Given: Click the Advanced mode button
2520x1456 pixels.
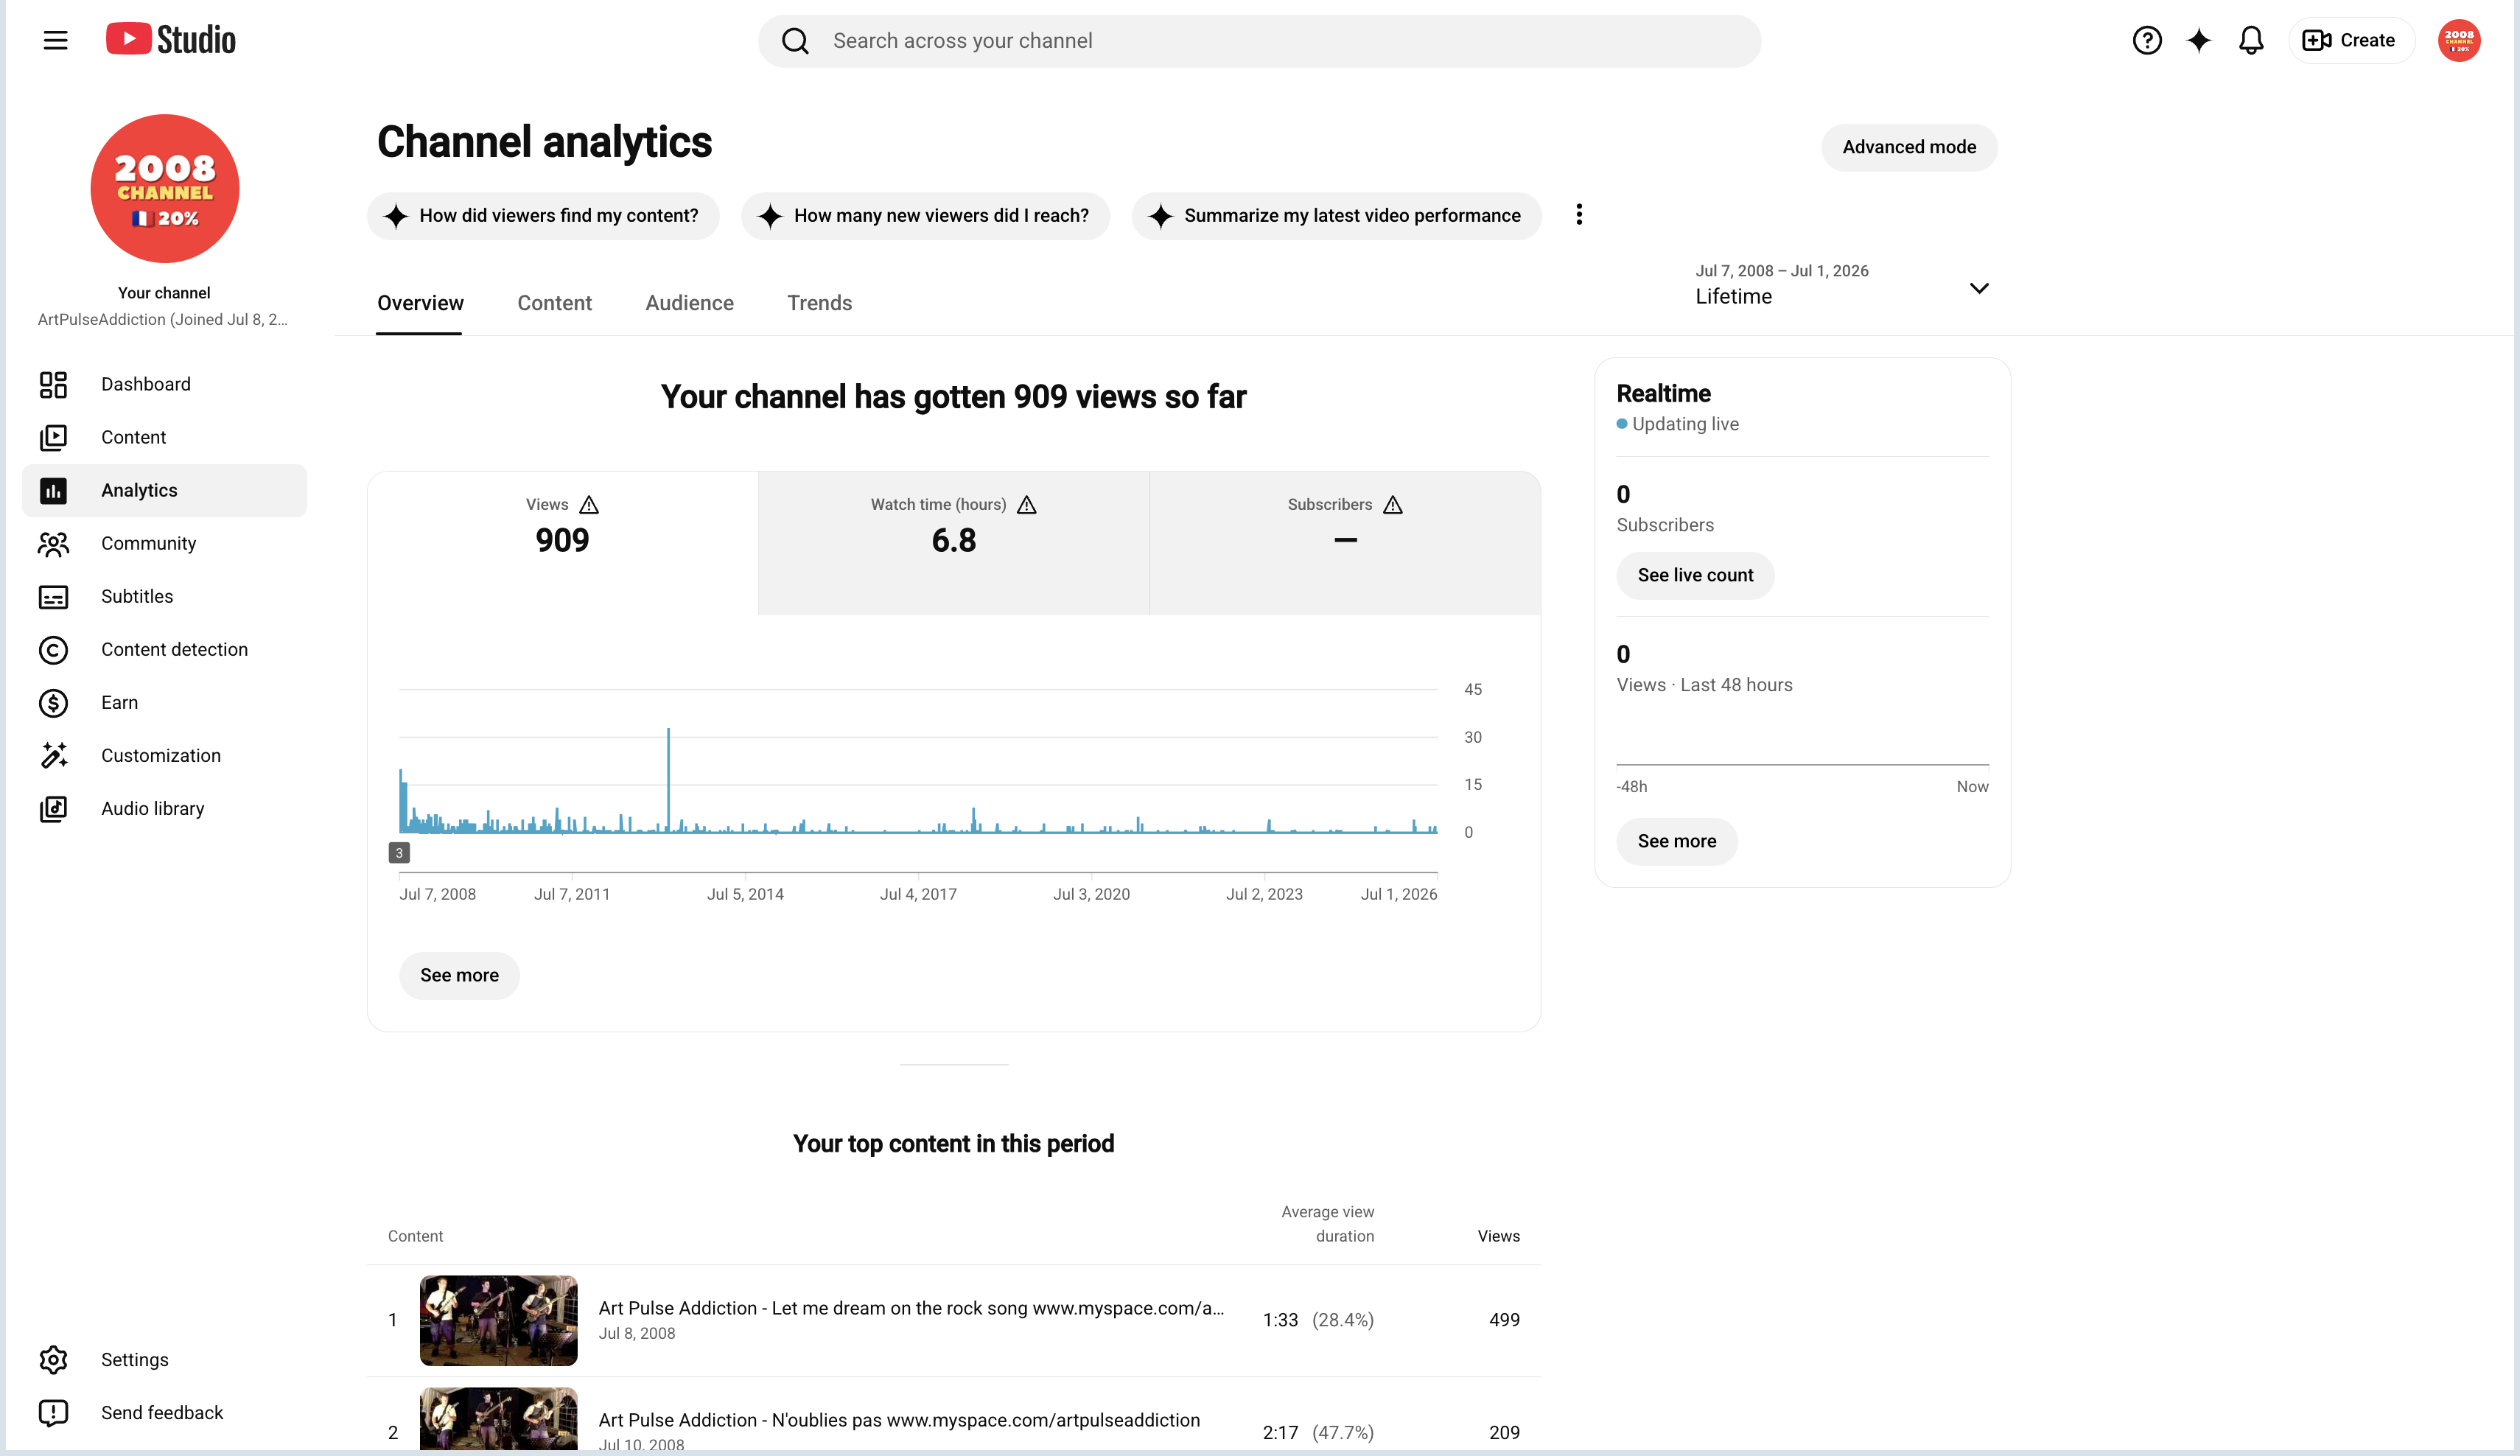Looking at the screenshot, I should pyautogui.click(x=1909, y=147).
